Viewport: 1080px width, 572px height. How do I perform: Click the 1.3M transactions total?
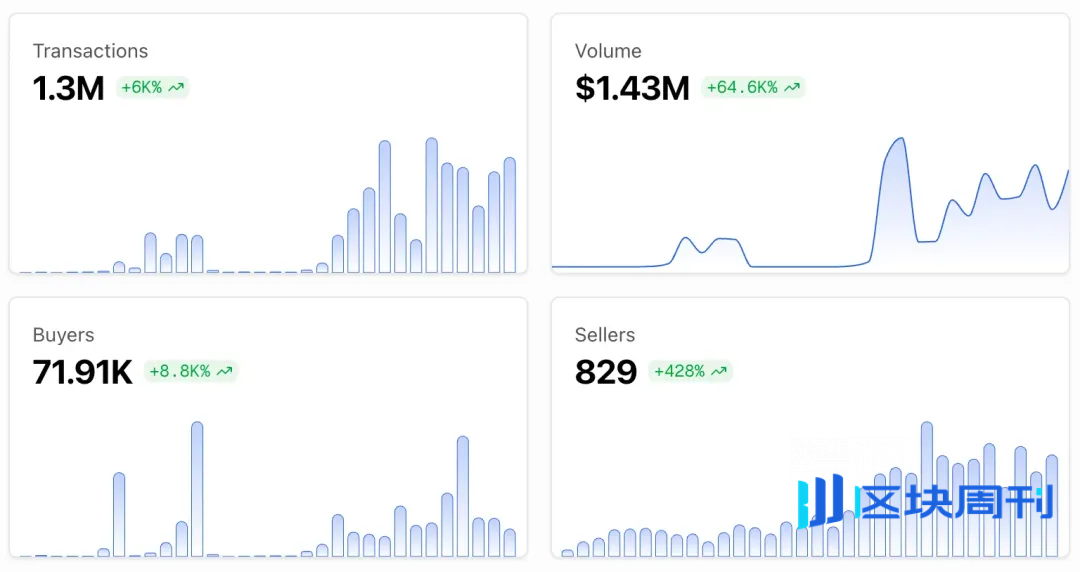click(68, 88)
